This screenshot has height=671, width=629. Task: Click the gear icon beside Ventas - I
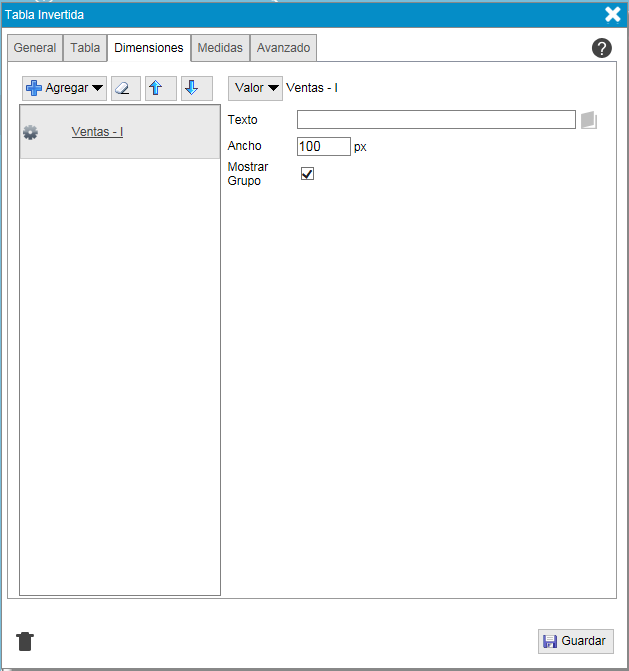pyautogui.click(x=30, y=132)
